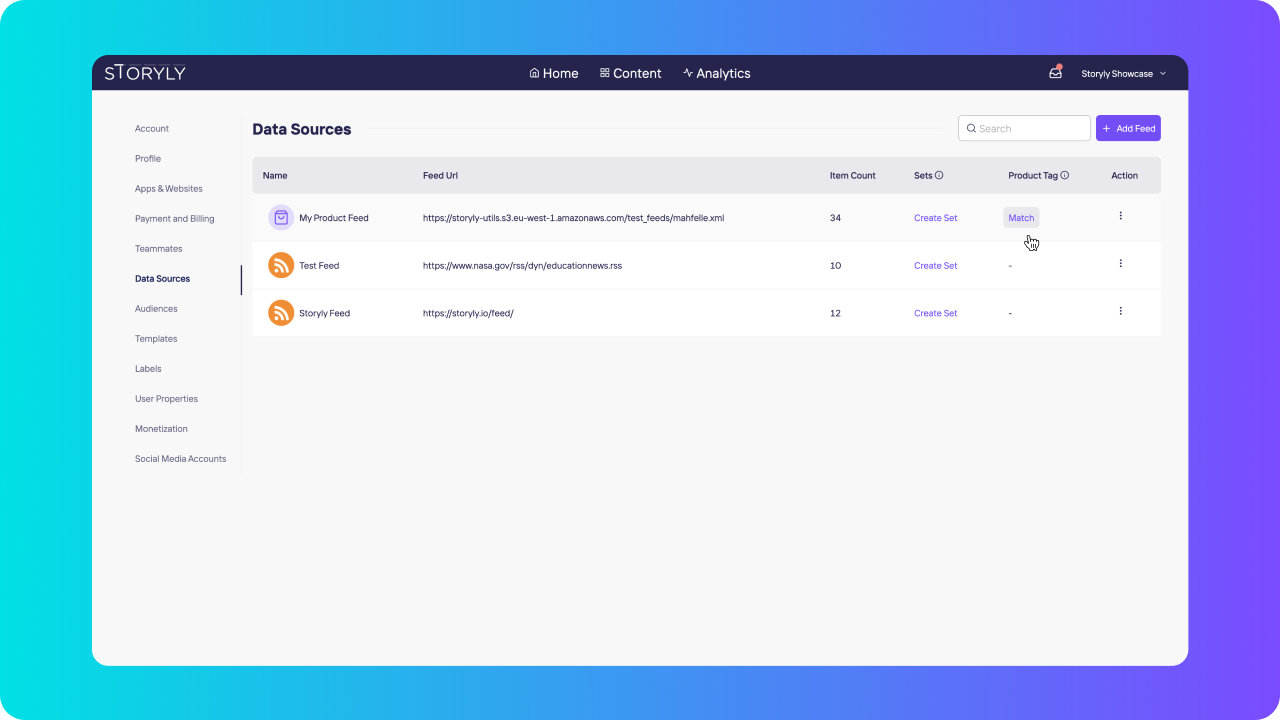Click the Sets info icon
This screenshot has width=1280, height=720.
tap(939, 175)
